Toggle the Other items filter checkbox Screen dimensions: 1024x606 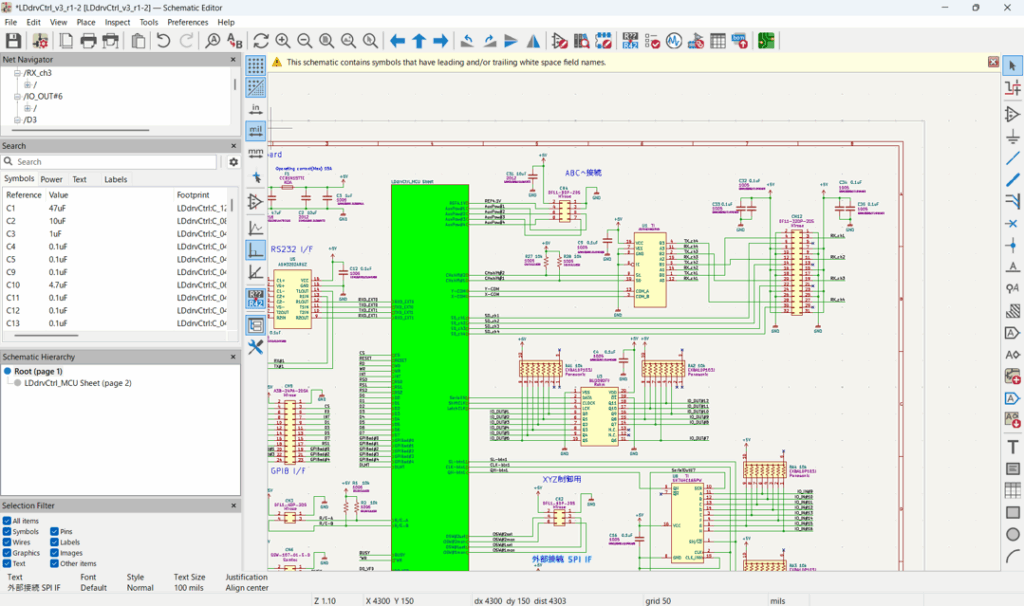pyautogui.click(x=55, y=563)
